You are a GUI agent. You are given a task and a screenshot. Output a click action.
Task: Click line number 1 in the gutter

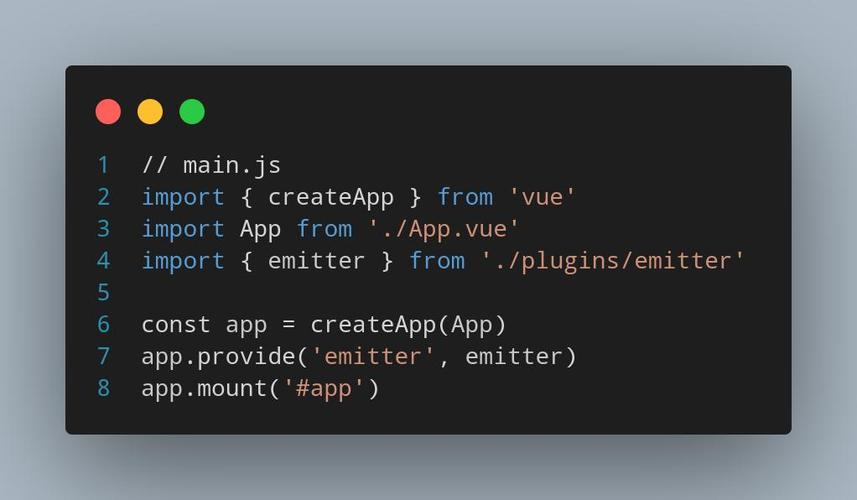pyautogui.click(x=103, y=165)
